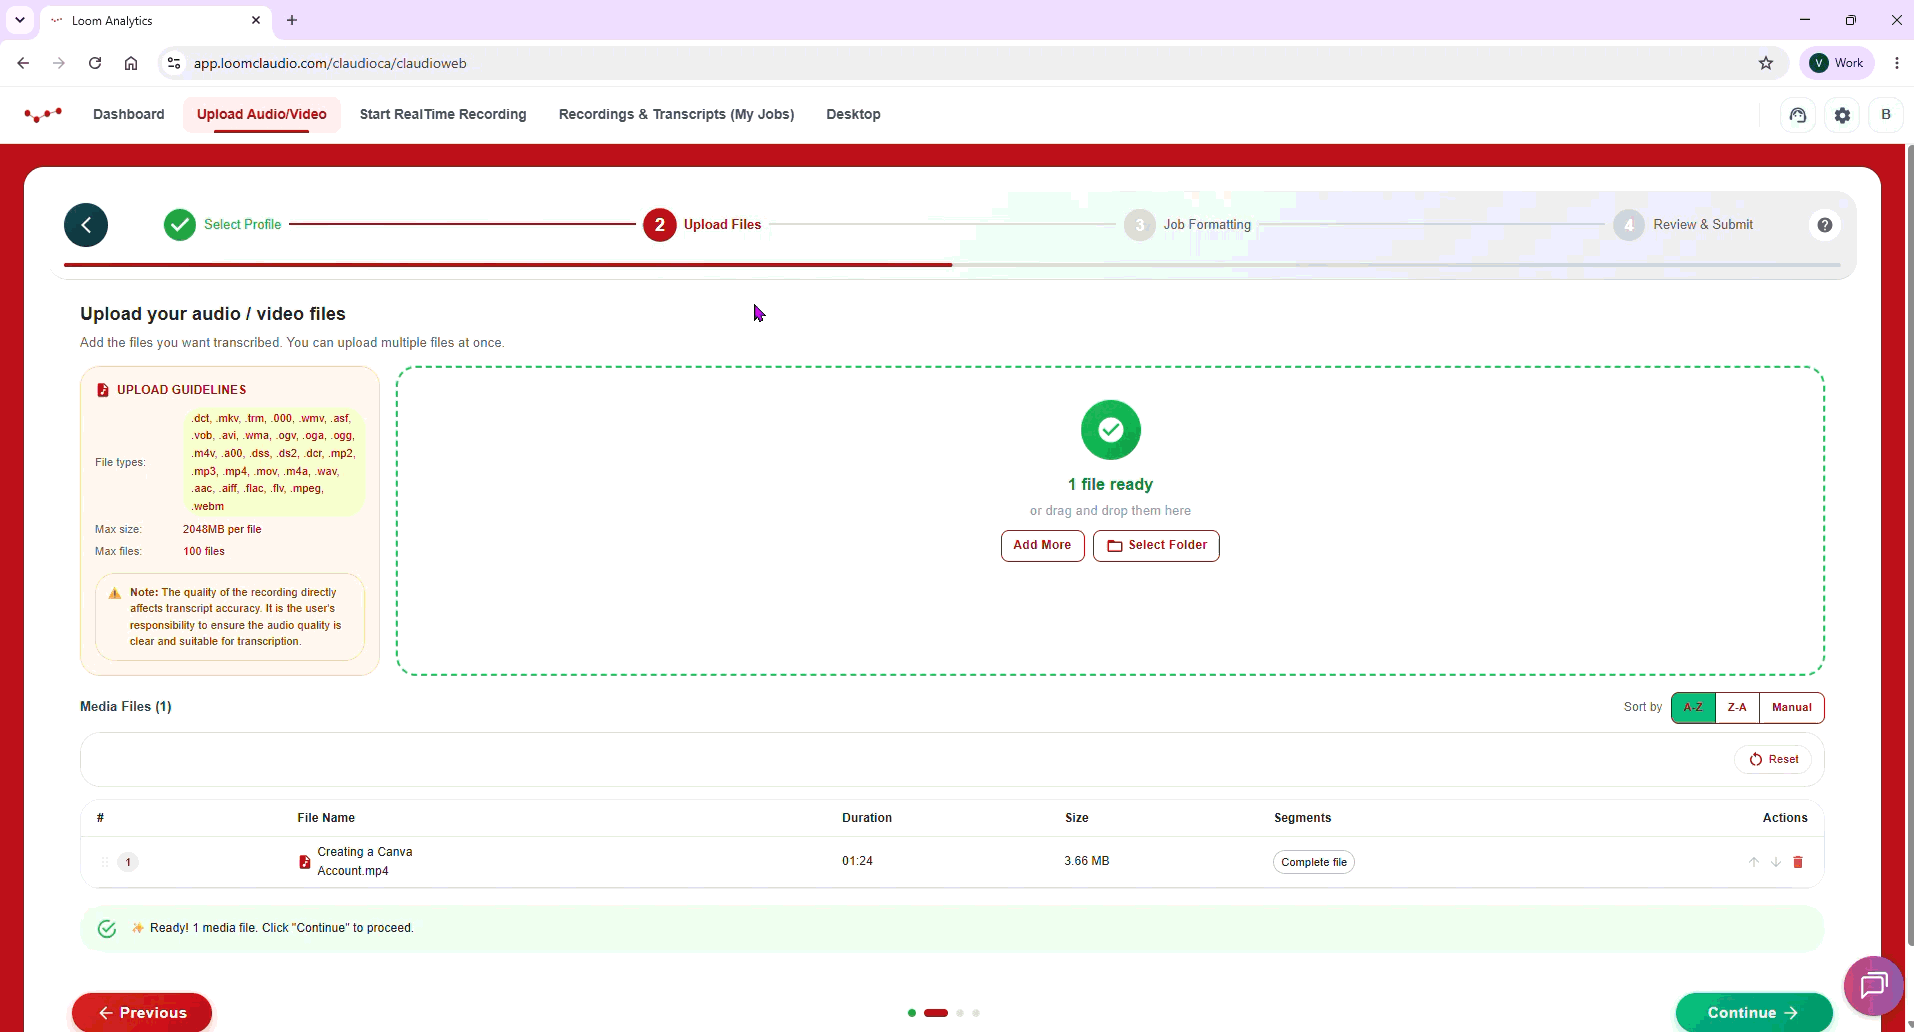Grab the drag handle of row 1
This screenshot has width=1914, height=1032.
105,862
